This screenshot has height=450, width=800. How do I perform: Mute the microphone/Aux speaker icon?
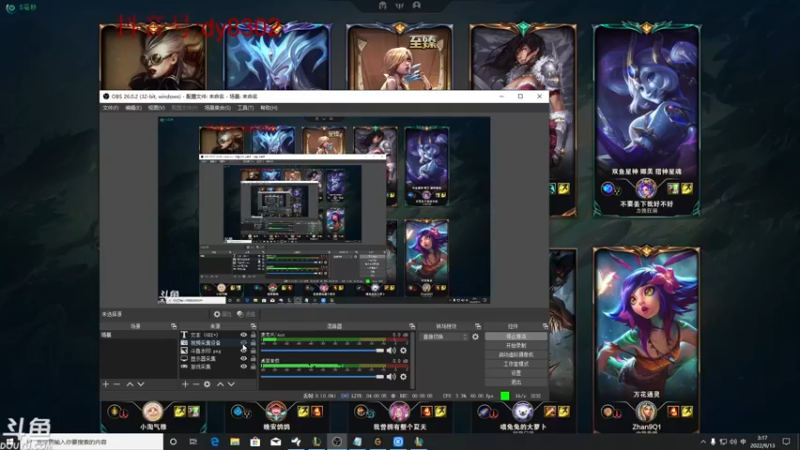click(x=391, y=351)
